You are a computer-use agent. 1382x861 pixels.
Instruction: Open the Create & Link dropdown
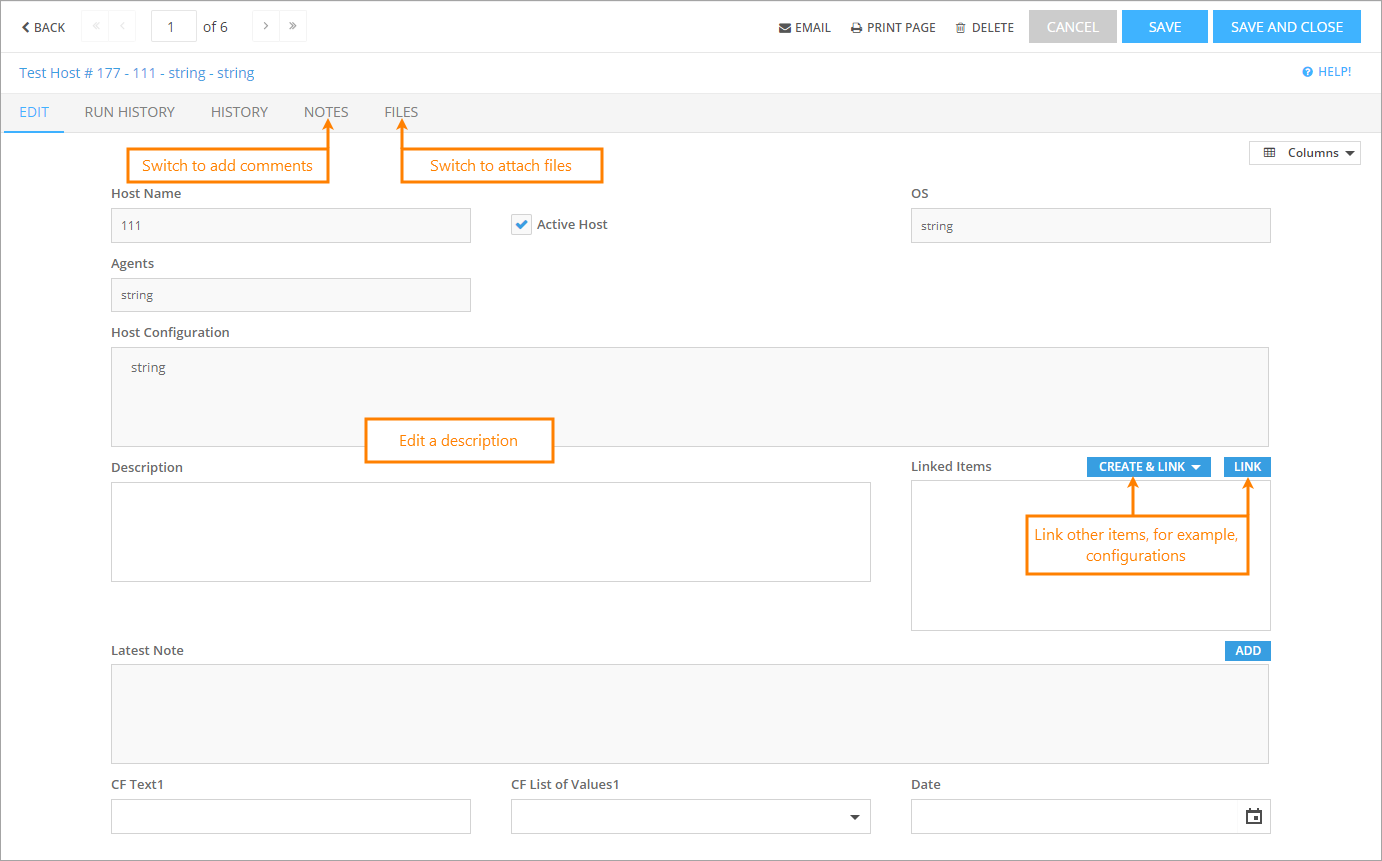[x=1148, y=467]
